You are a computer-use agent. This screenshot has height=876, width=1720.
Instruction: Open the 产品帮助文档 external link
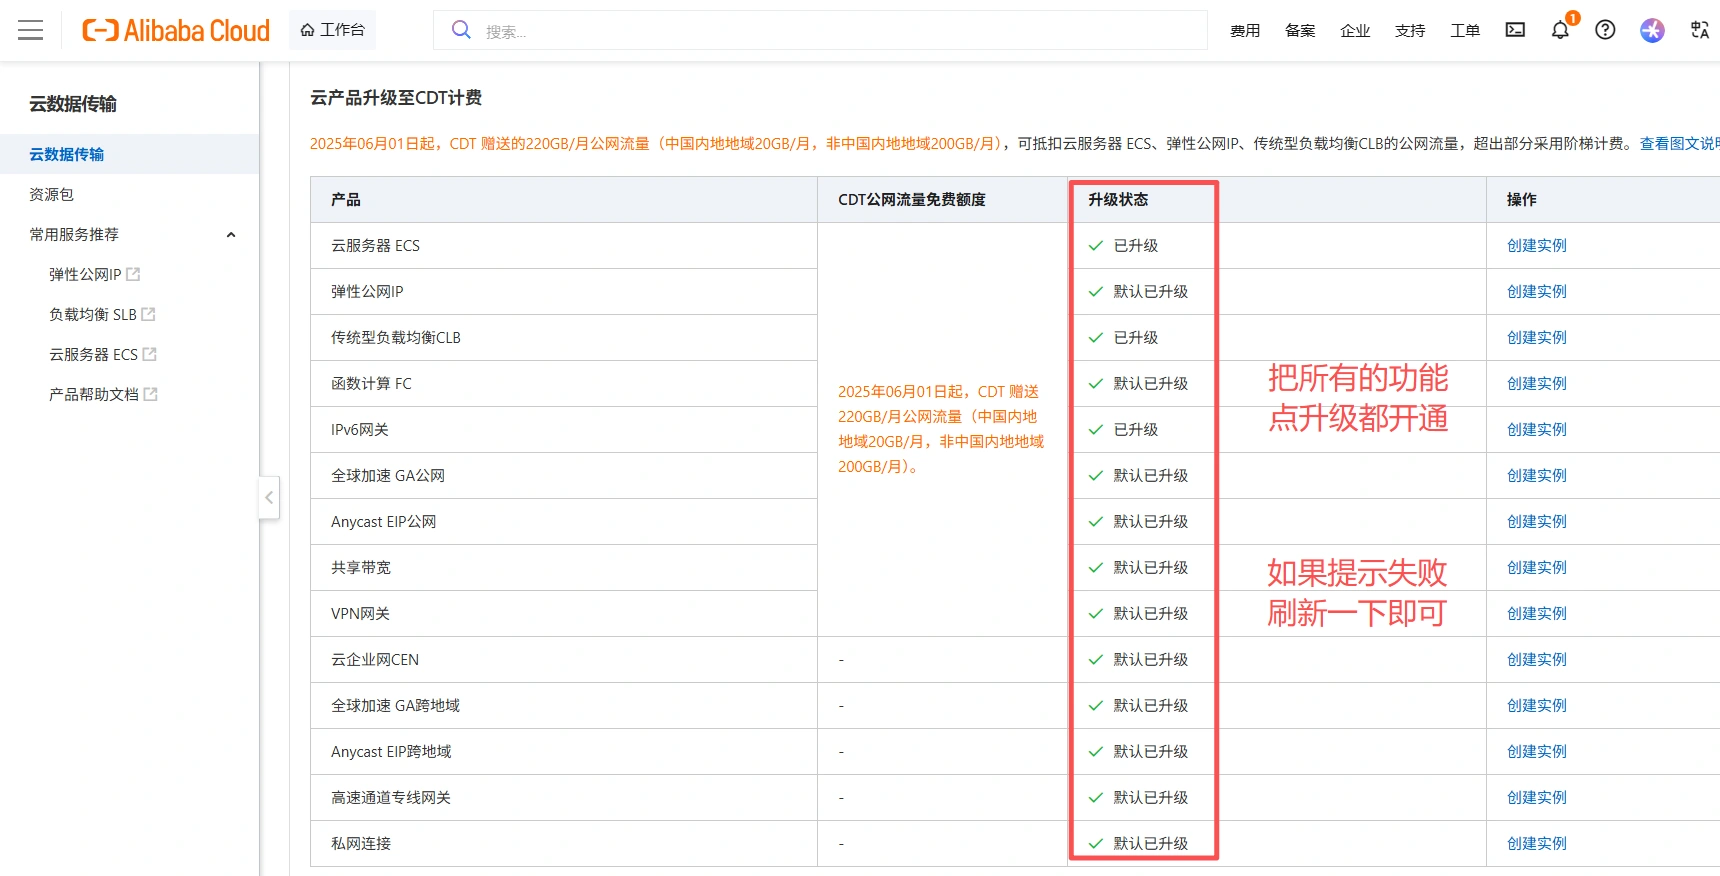coord(103,394)
